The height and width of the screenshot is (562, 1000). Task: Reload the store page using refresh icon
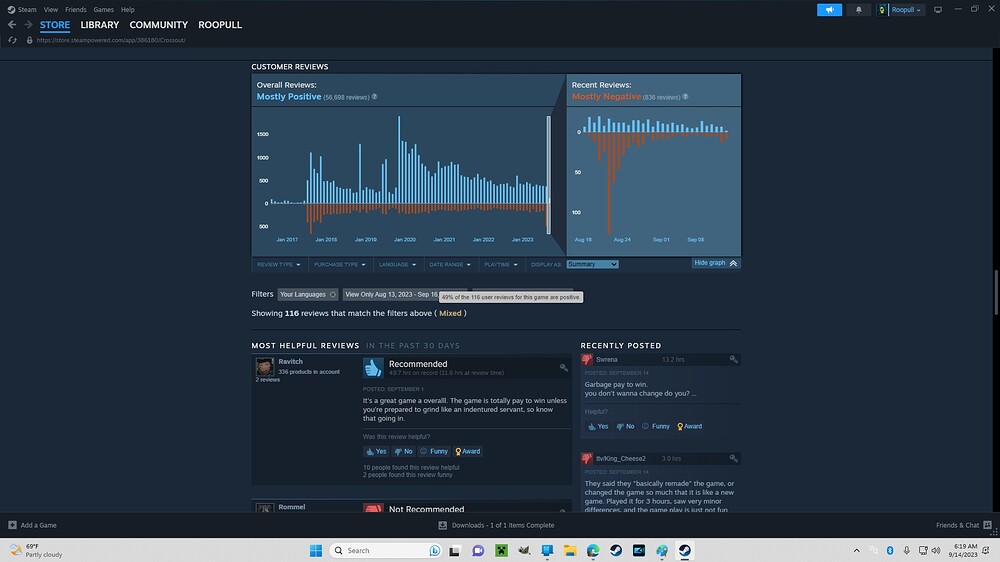tap(12, 40)
